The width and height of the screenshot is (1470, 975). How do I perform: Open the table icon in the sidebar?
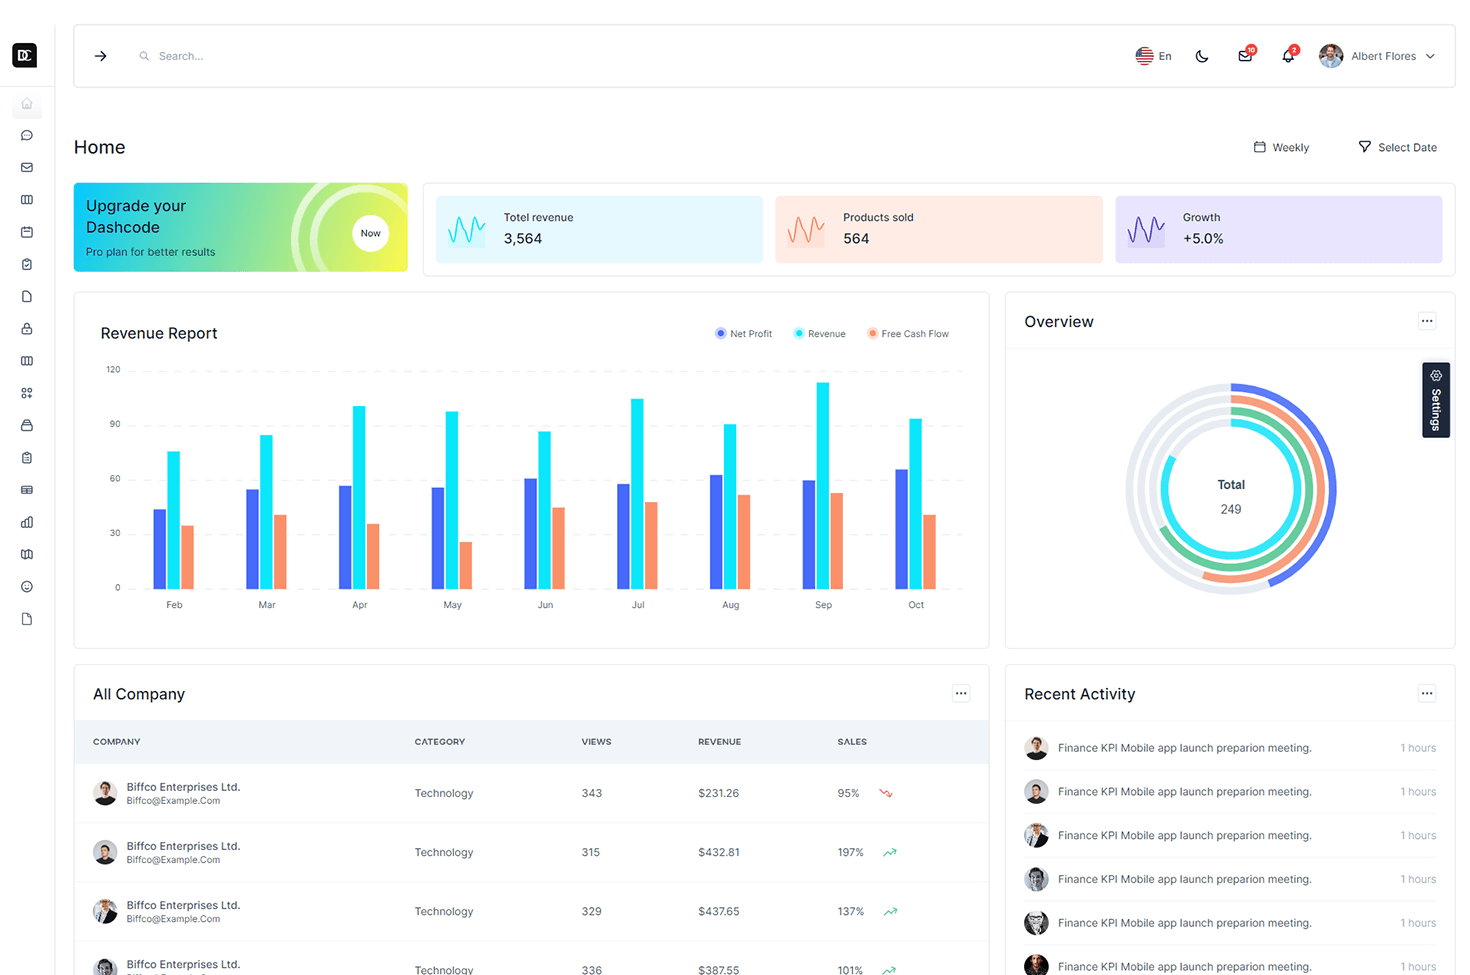point(27,490)
